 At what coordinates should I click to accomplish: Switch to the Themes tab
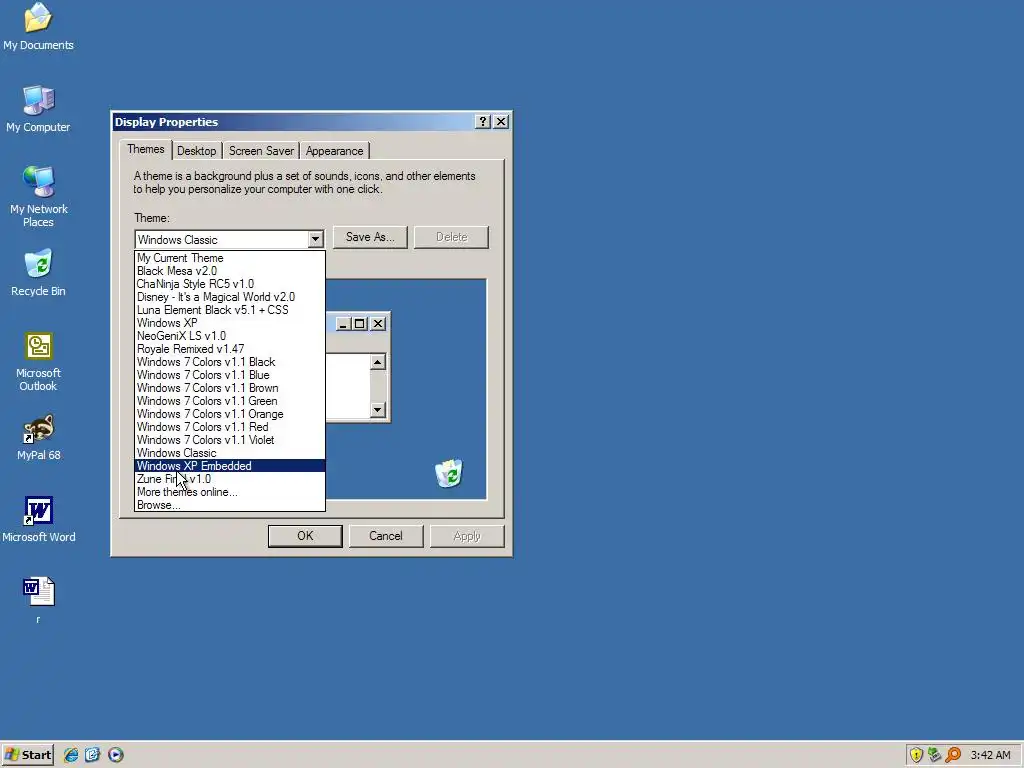coord(146,150)
